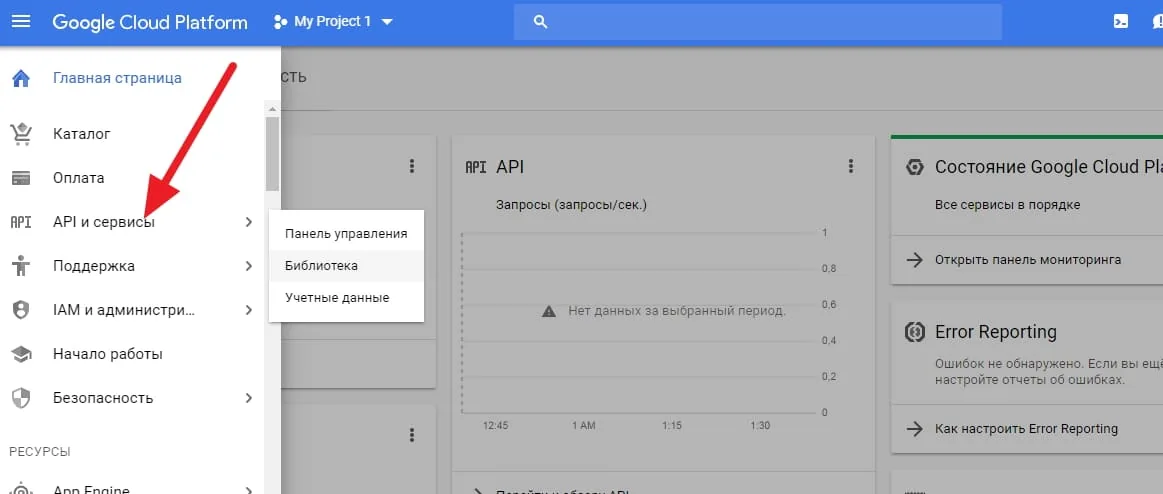Open the API card three-dot menu
The width and height of the screenshot is (1163, 494).
coord(851,167)
